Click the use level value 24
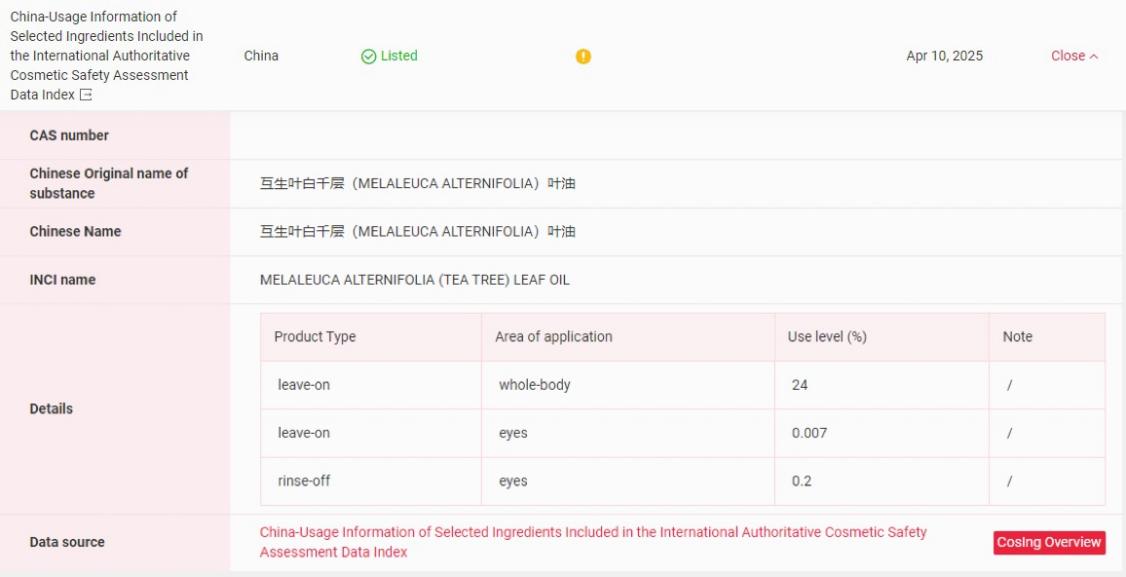The height and width of the screenshot is (577, 1126). click(x=799, y=385)
